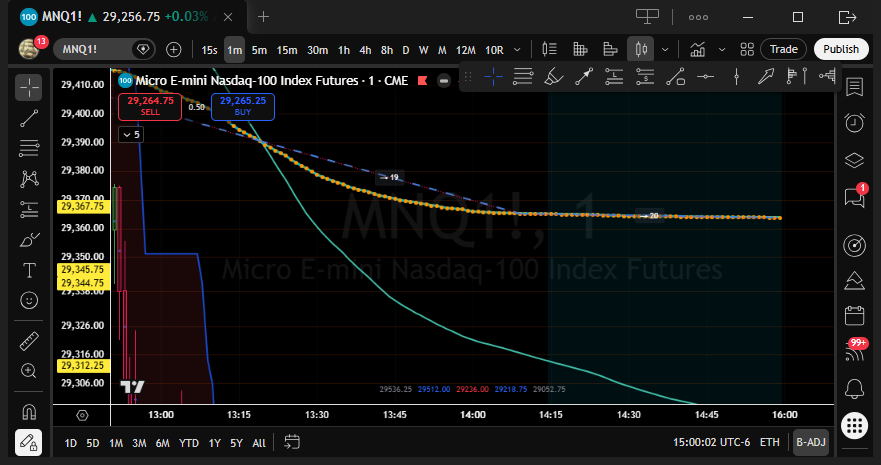Open the forecasting and position tools group

click(x=29, y=209)
